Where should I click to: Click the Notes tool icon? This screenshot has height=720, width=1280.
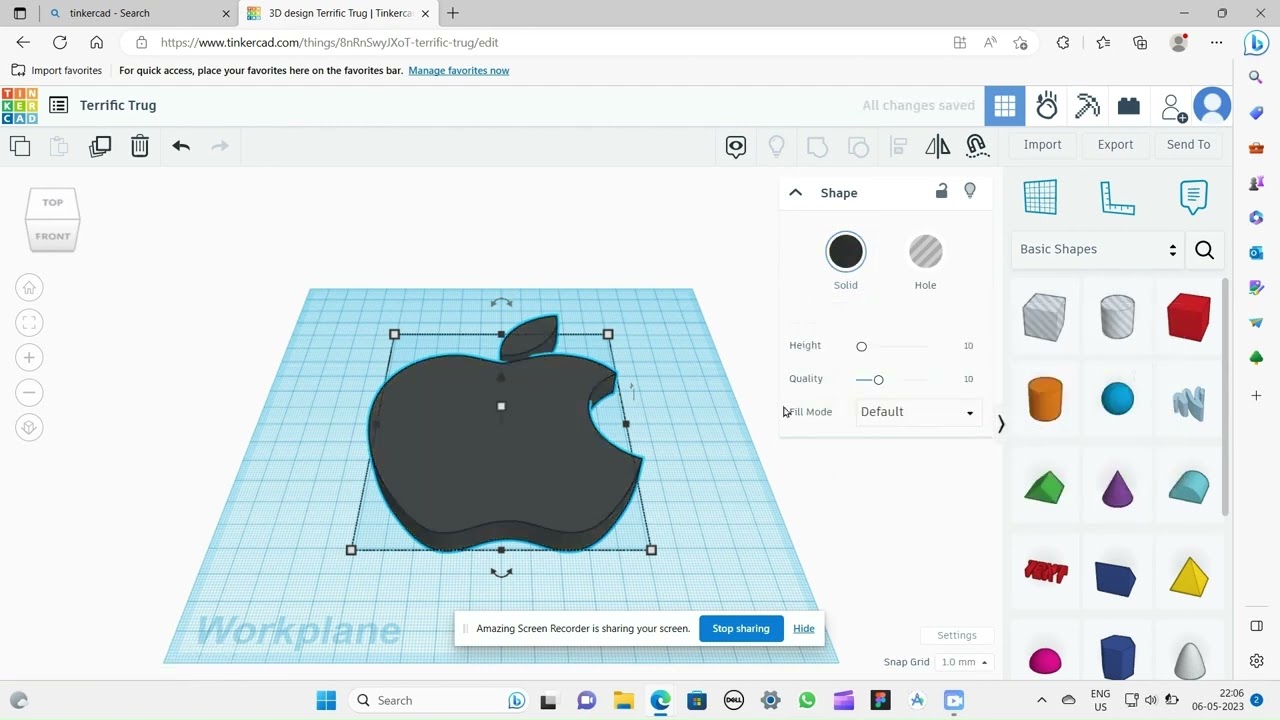pos(1193,197)
